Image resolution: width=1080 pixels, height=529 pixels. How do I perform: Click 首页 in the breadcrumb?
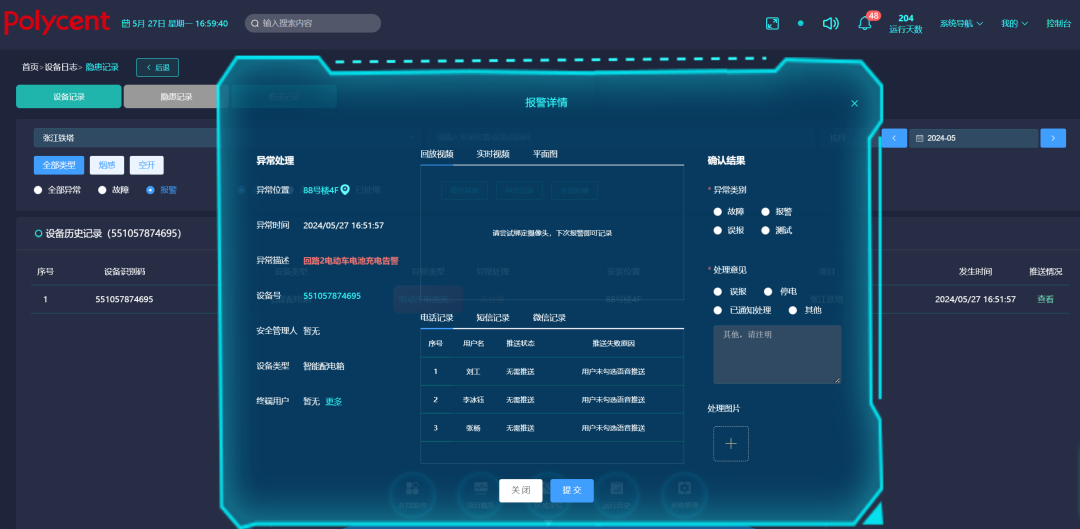click(30, 68)
